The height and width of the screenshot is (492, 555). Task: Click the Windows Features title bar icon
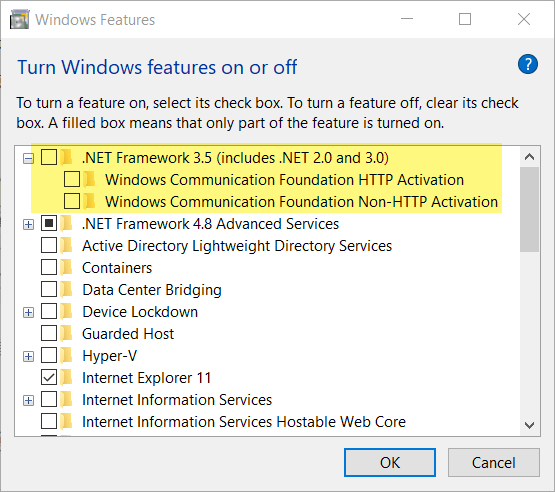pos(19,19)
